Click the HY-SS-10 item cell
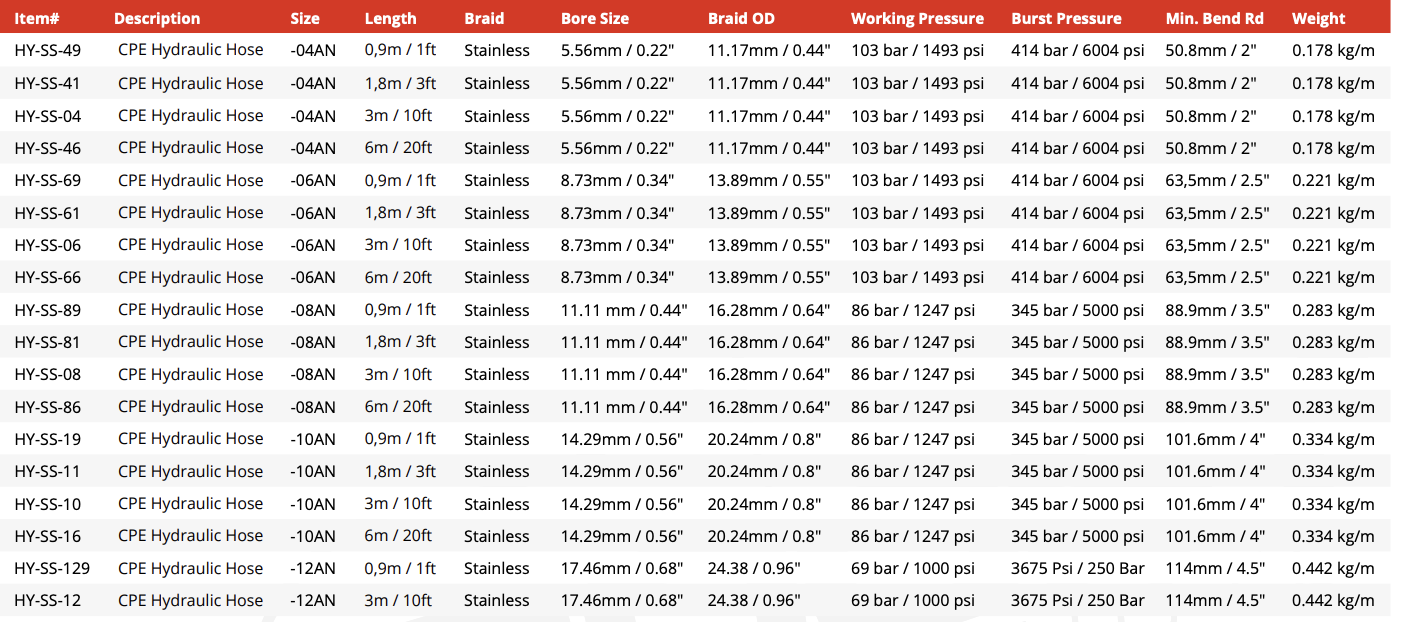This screenshot has height=622, width=1402. click(x=48, y=503)
